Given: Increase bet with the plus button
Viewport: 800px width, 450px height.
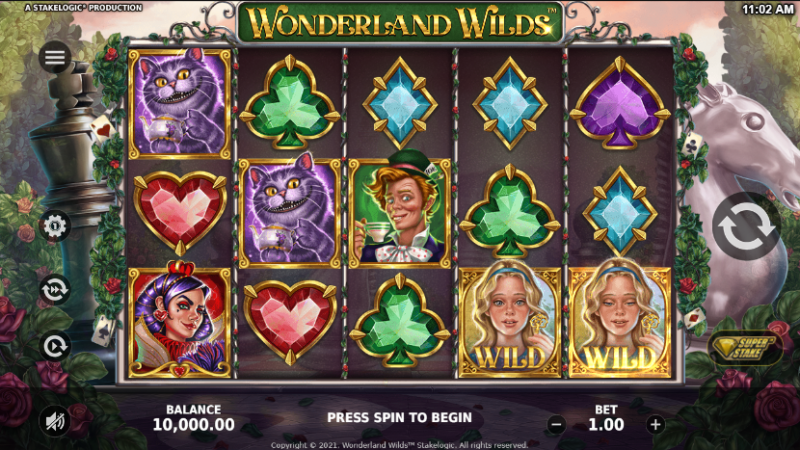Looking at the screenshot, I should [656, 424].
